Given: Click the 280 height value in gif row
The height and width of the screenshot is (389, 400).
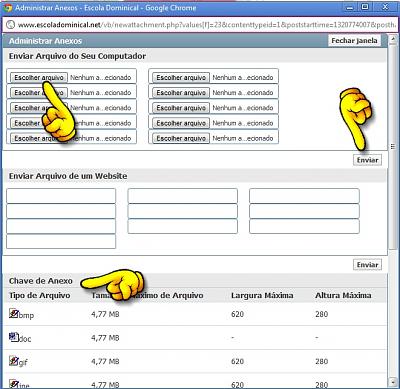Looking at the screenshot, I should coord(322,361).
